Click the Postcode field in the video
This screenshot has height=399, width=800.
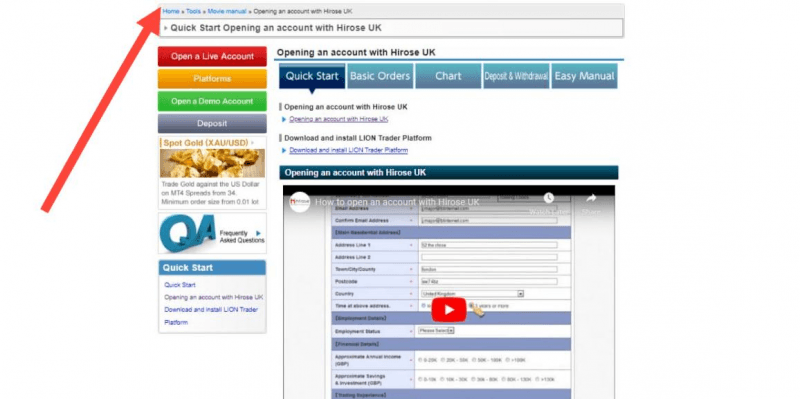tap(489, 282)
